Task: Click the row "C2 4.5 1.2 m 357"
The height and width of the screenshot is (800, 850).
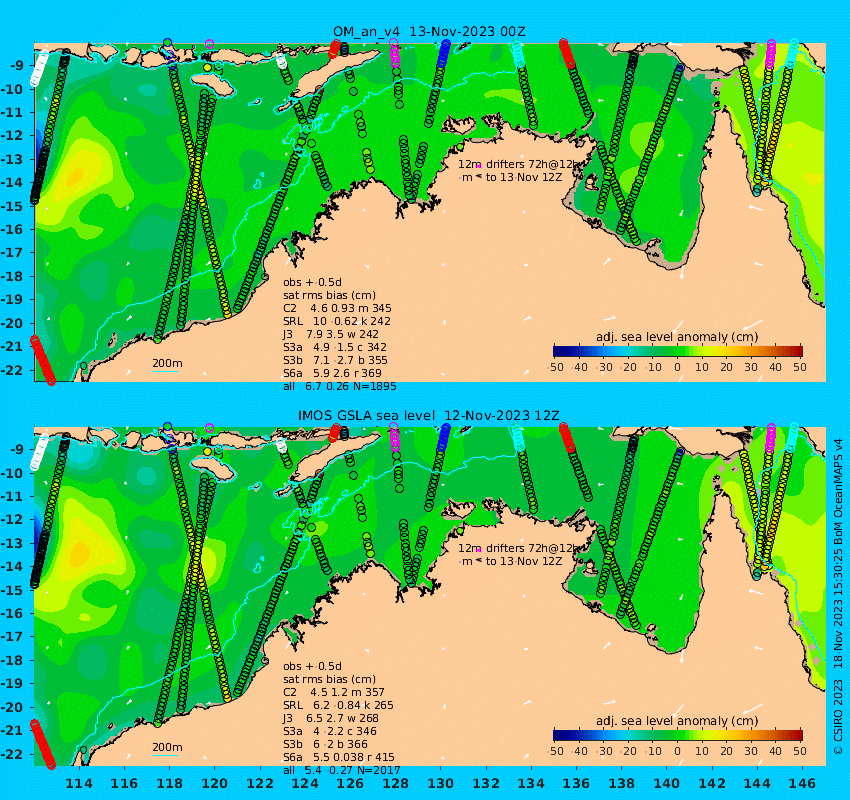Action: pyautogui.click(x=333, y=693)
